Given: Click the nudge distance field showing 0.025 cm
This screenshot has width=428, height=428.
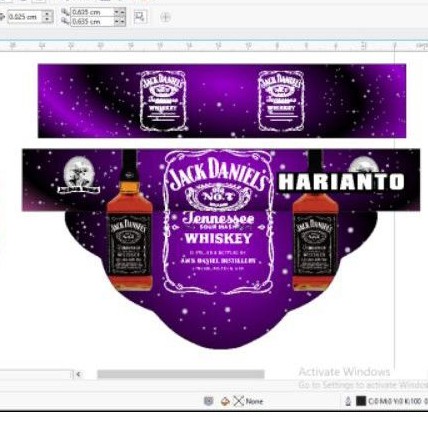Looking at the screenshot, I should 25,17.
